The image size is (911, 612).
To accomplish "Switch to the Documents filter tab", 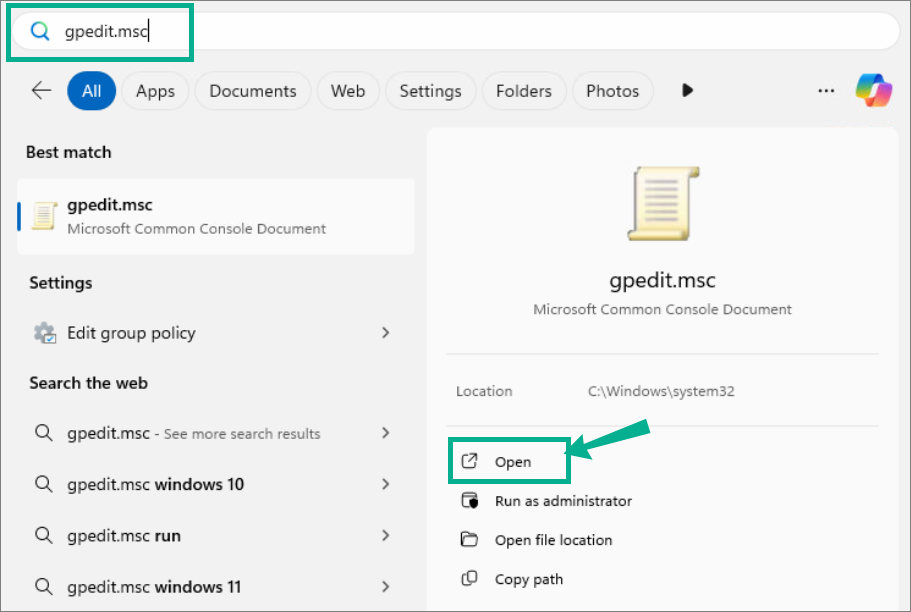I will [x=253, y=91].
